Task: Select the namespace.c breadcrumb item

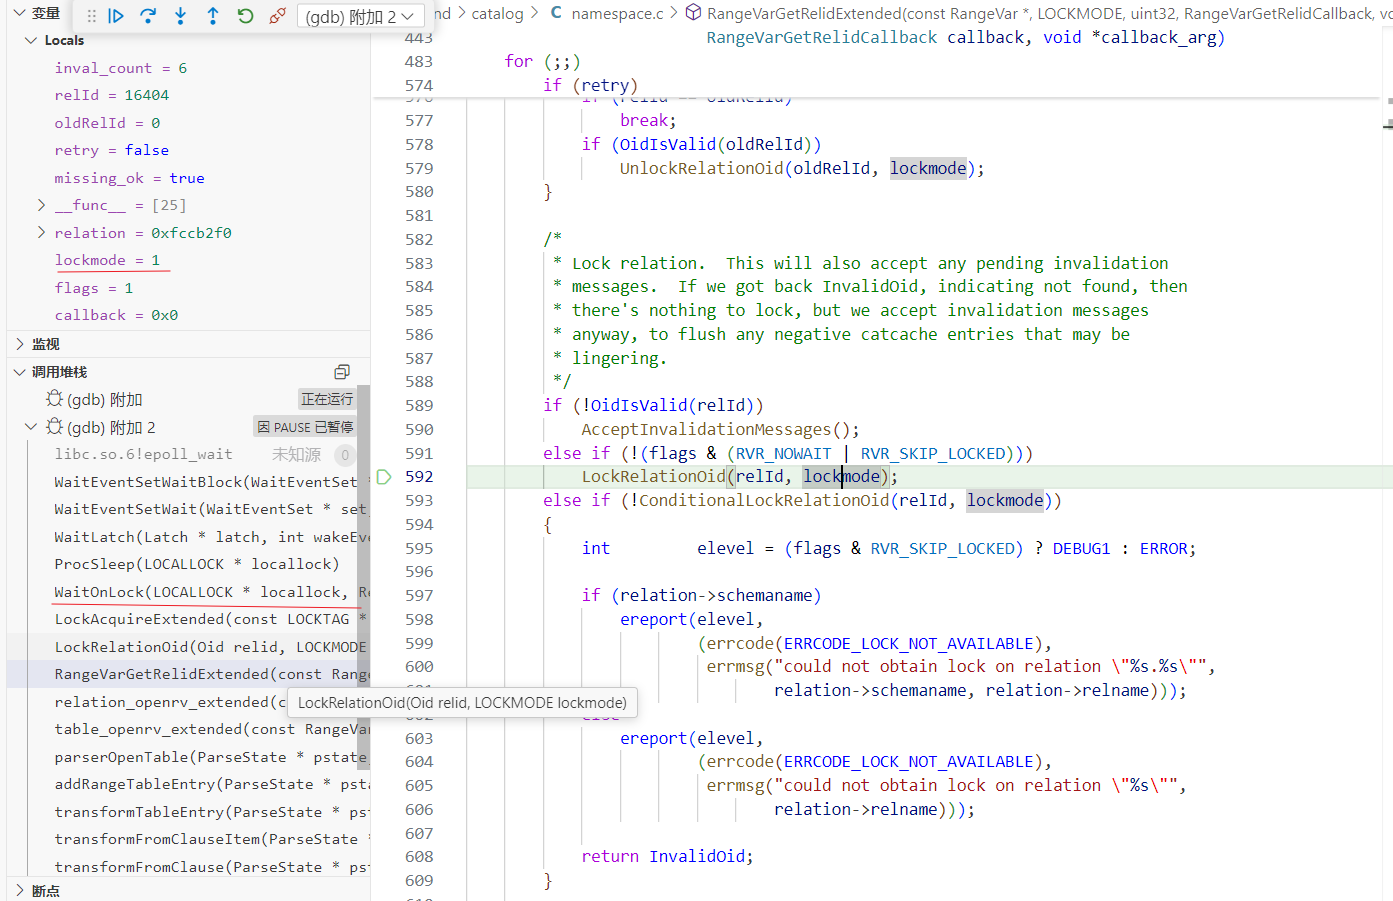Action: [617, 13]
